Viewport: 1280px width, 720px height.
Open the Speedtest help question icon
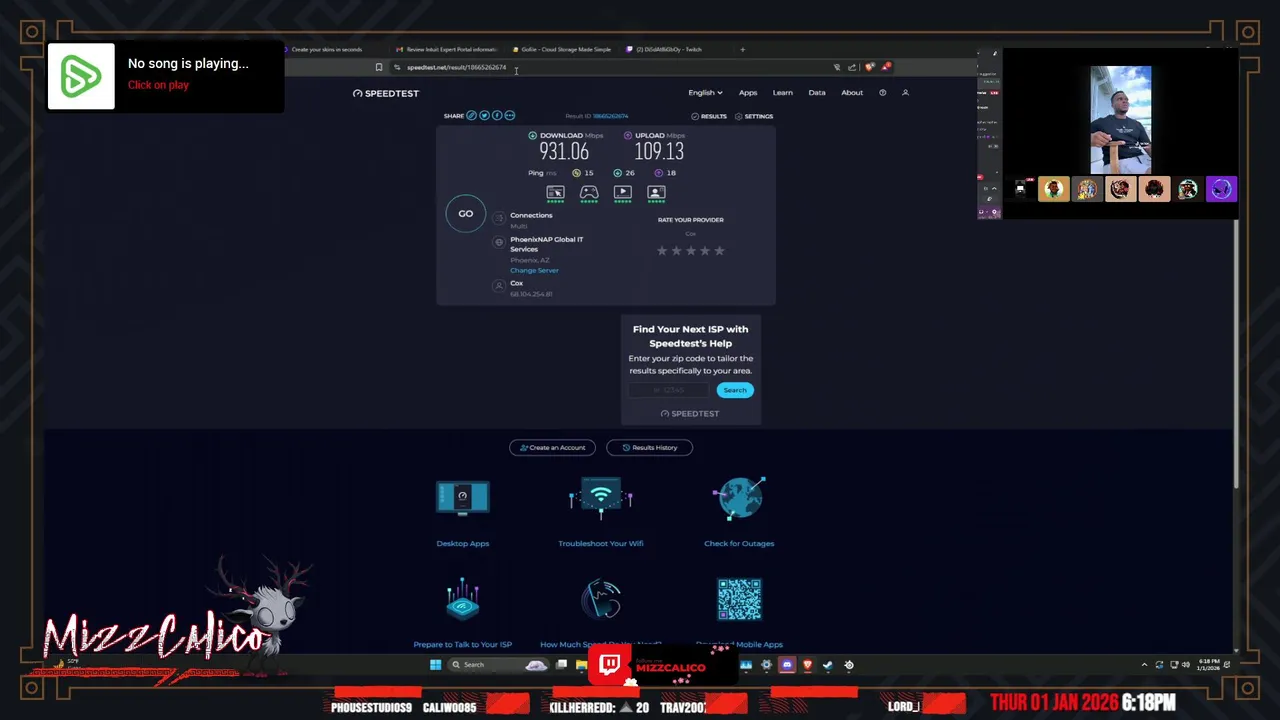click(882, 93)
